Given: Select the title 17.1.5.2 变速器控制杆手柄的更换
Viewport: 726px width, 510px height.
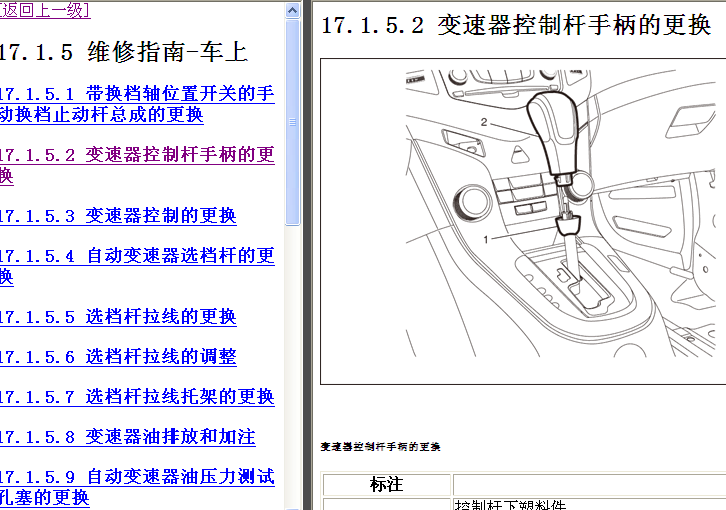Looking at the screenshot, I should pyautogui.click(x=516, y=25).
